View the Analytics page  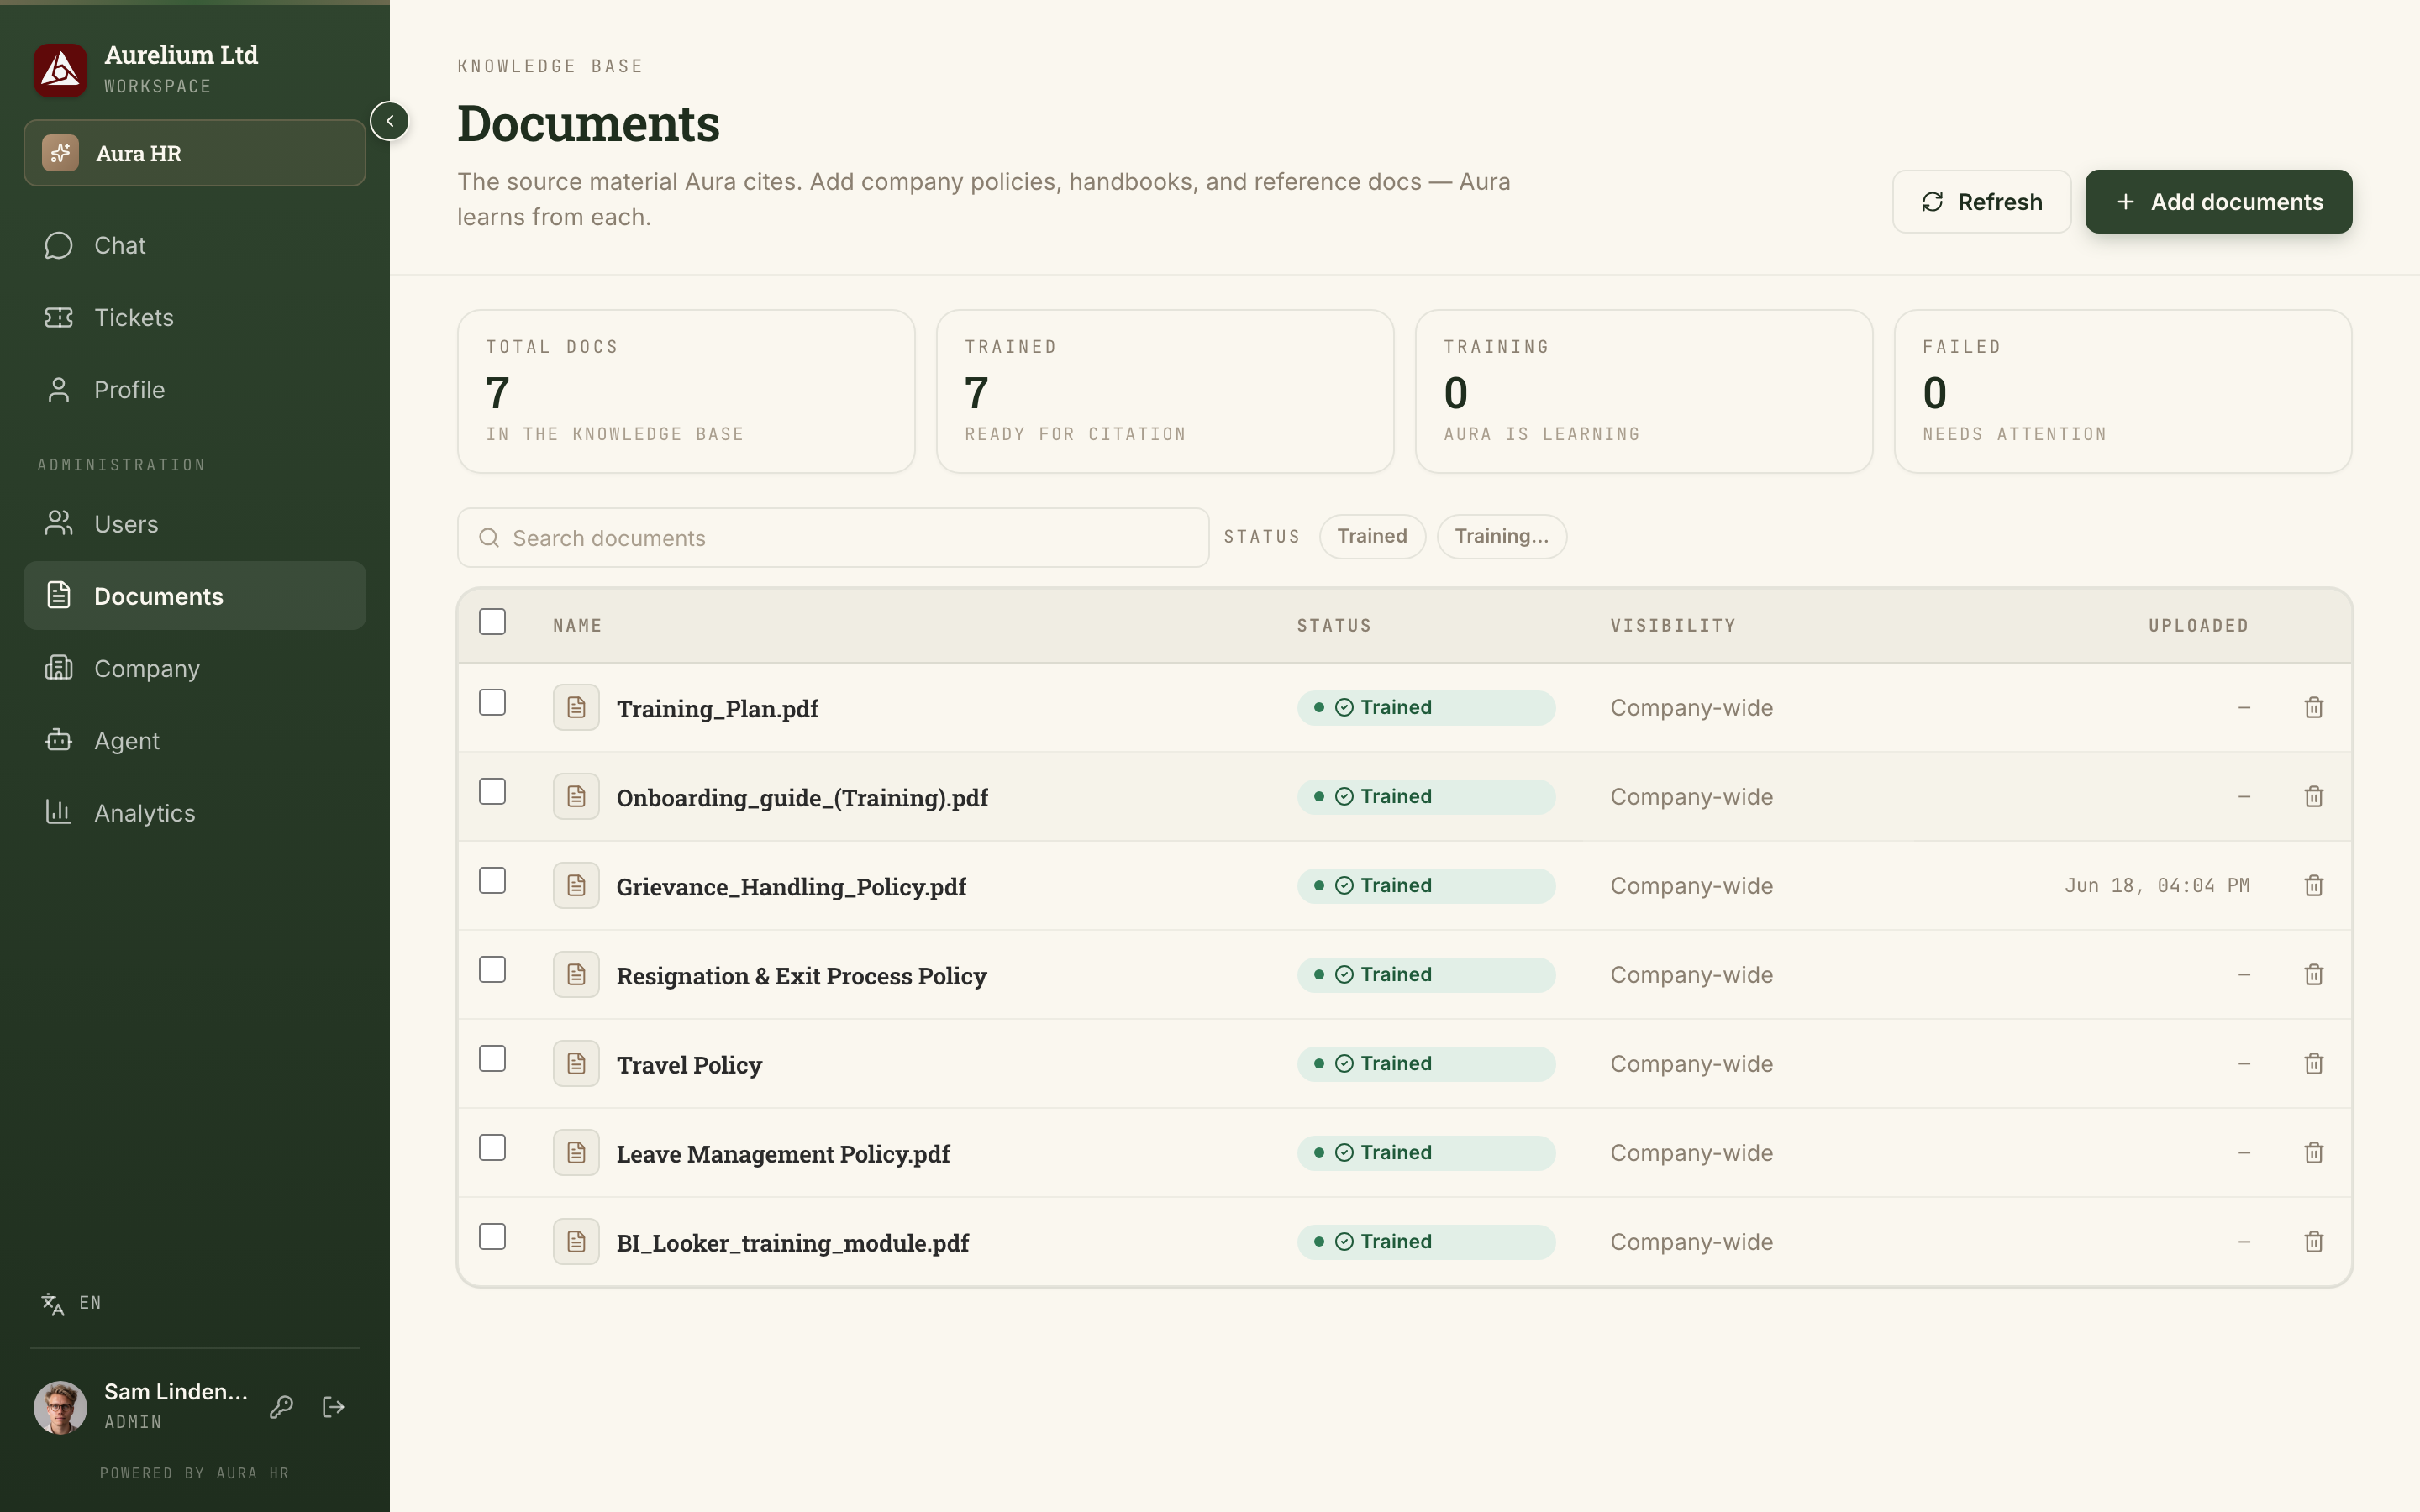point(195,813)
